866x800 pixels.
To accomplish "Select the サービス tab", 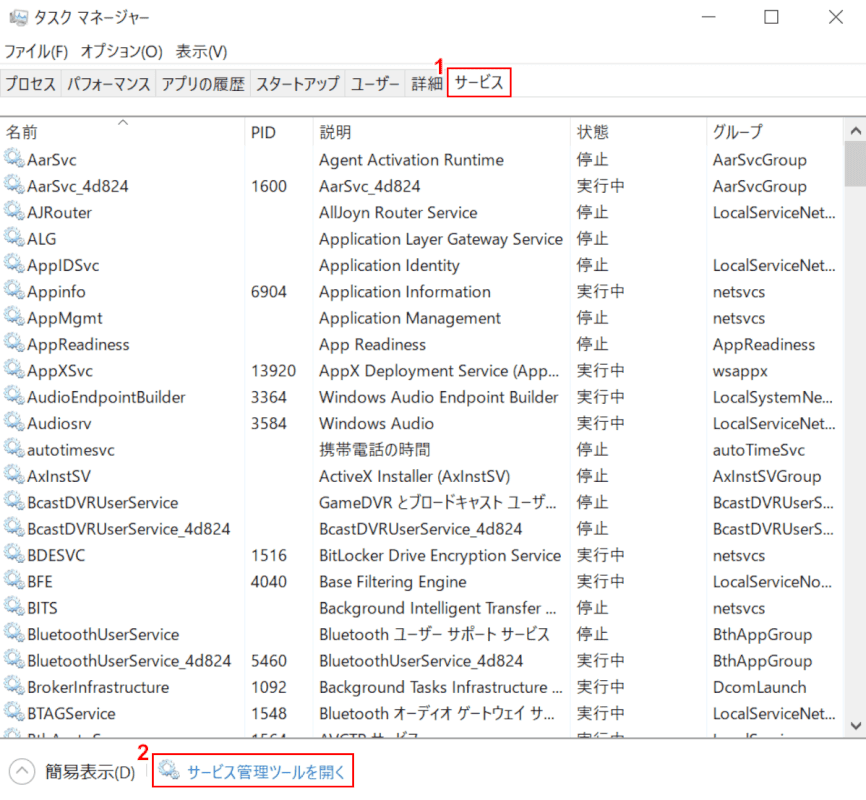I will (x=479, y=82).
